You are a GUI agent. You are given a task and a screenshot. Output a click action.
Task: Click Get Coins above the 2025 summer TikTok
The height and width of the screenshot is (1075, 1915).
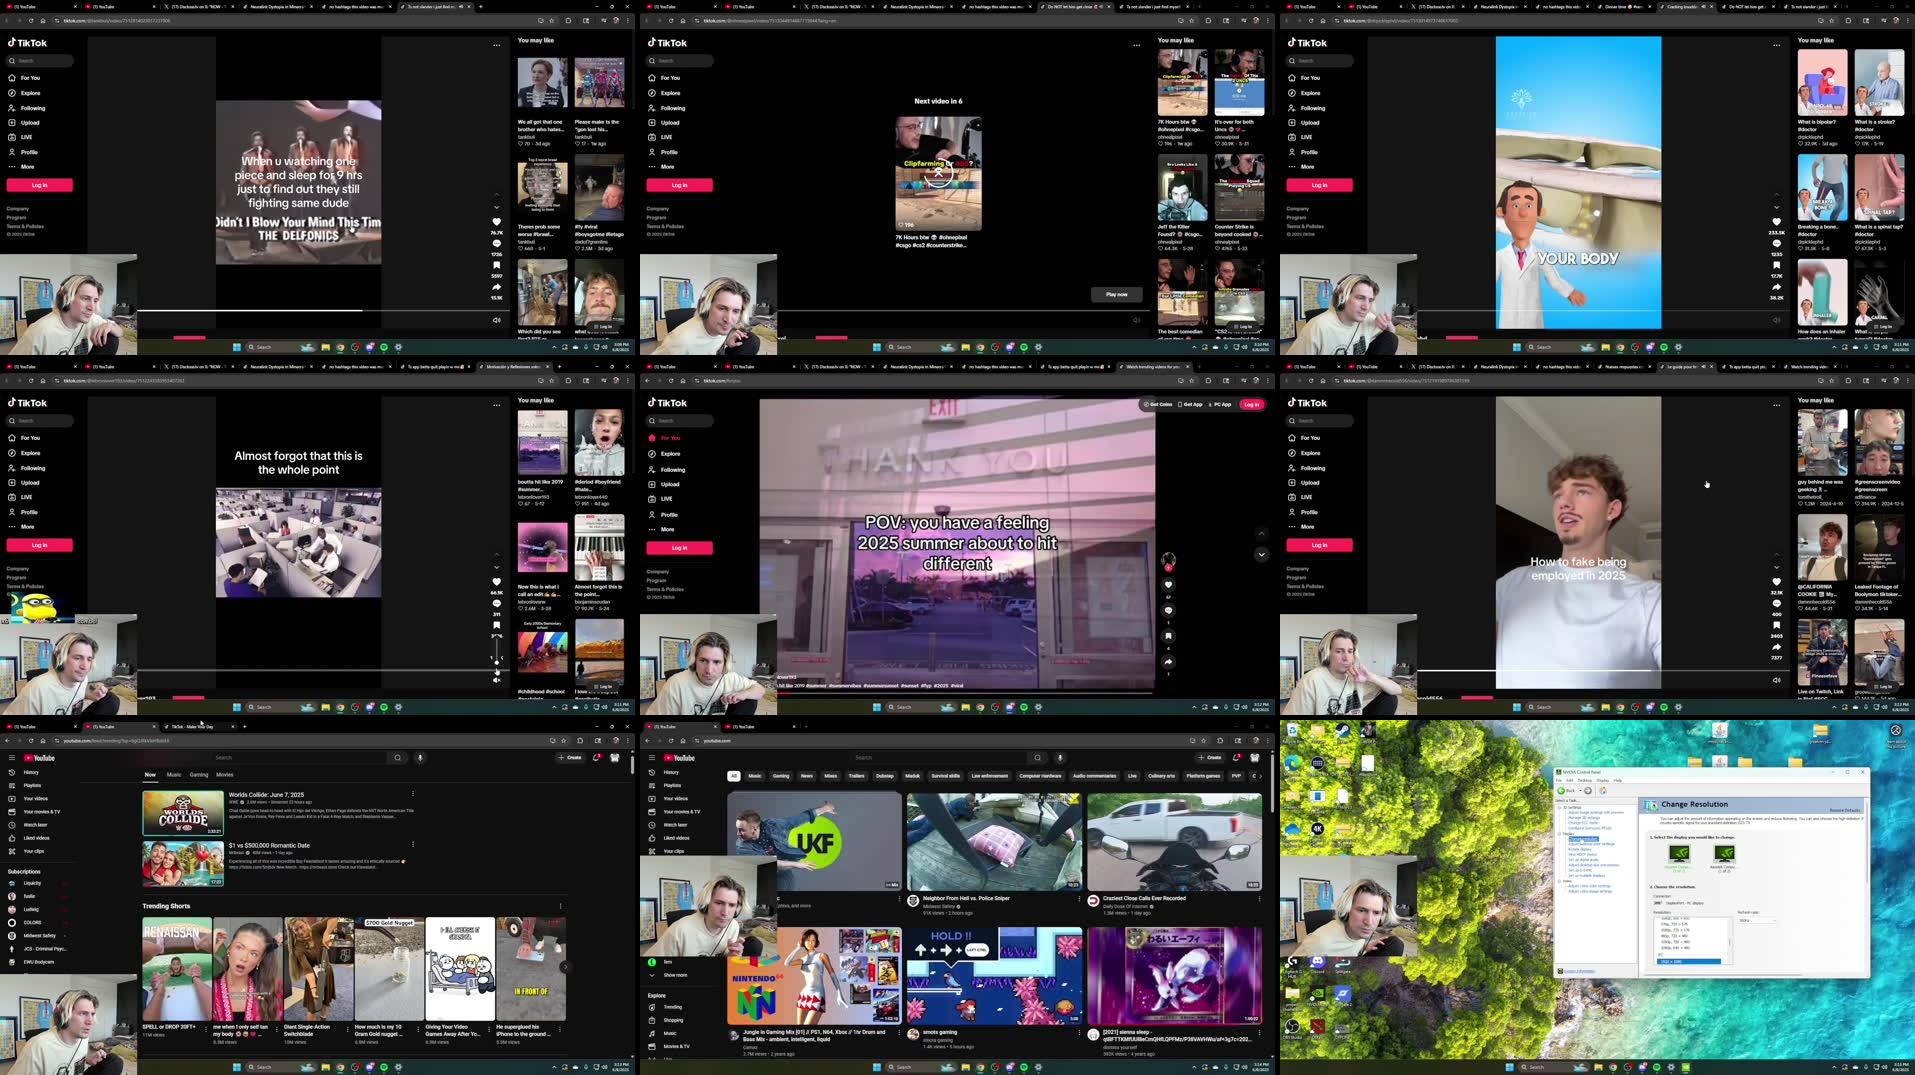point(1158,404)
